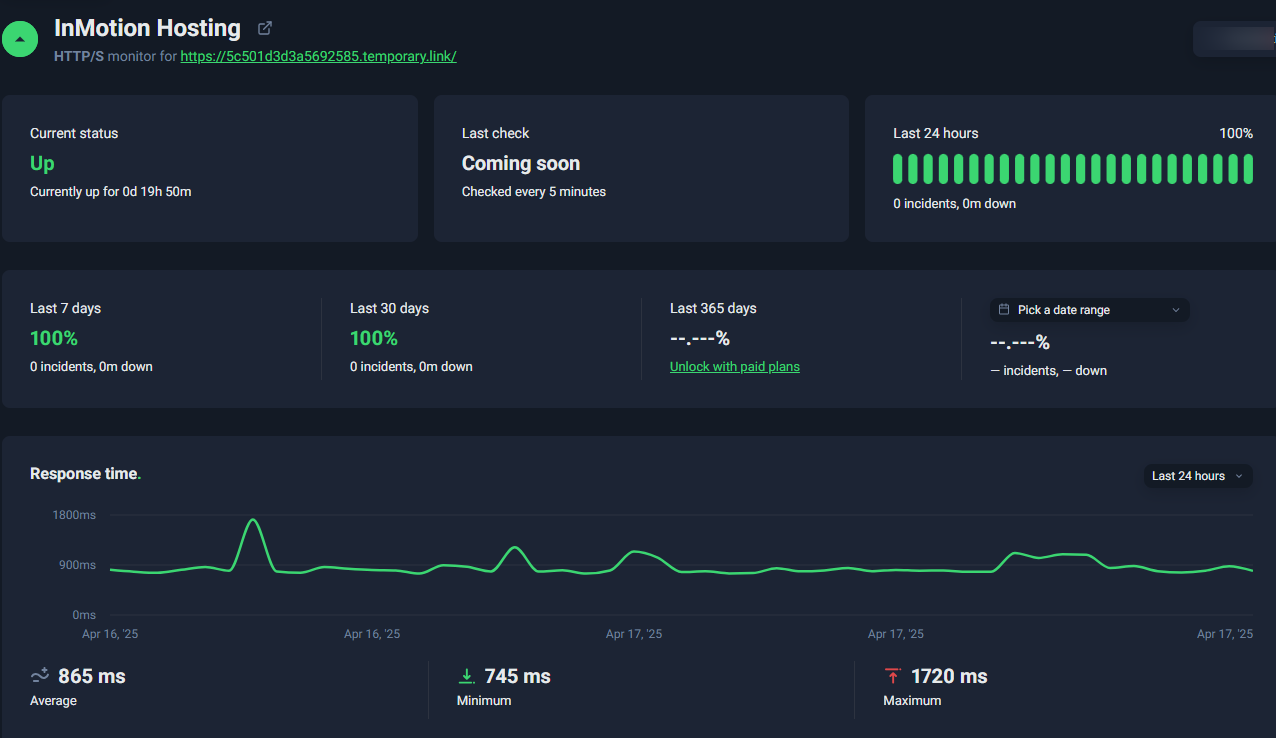Click Unlock with paid plans link
1276x738 pixels.
pos(735,367)
